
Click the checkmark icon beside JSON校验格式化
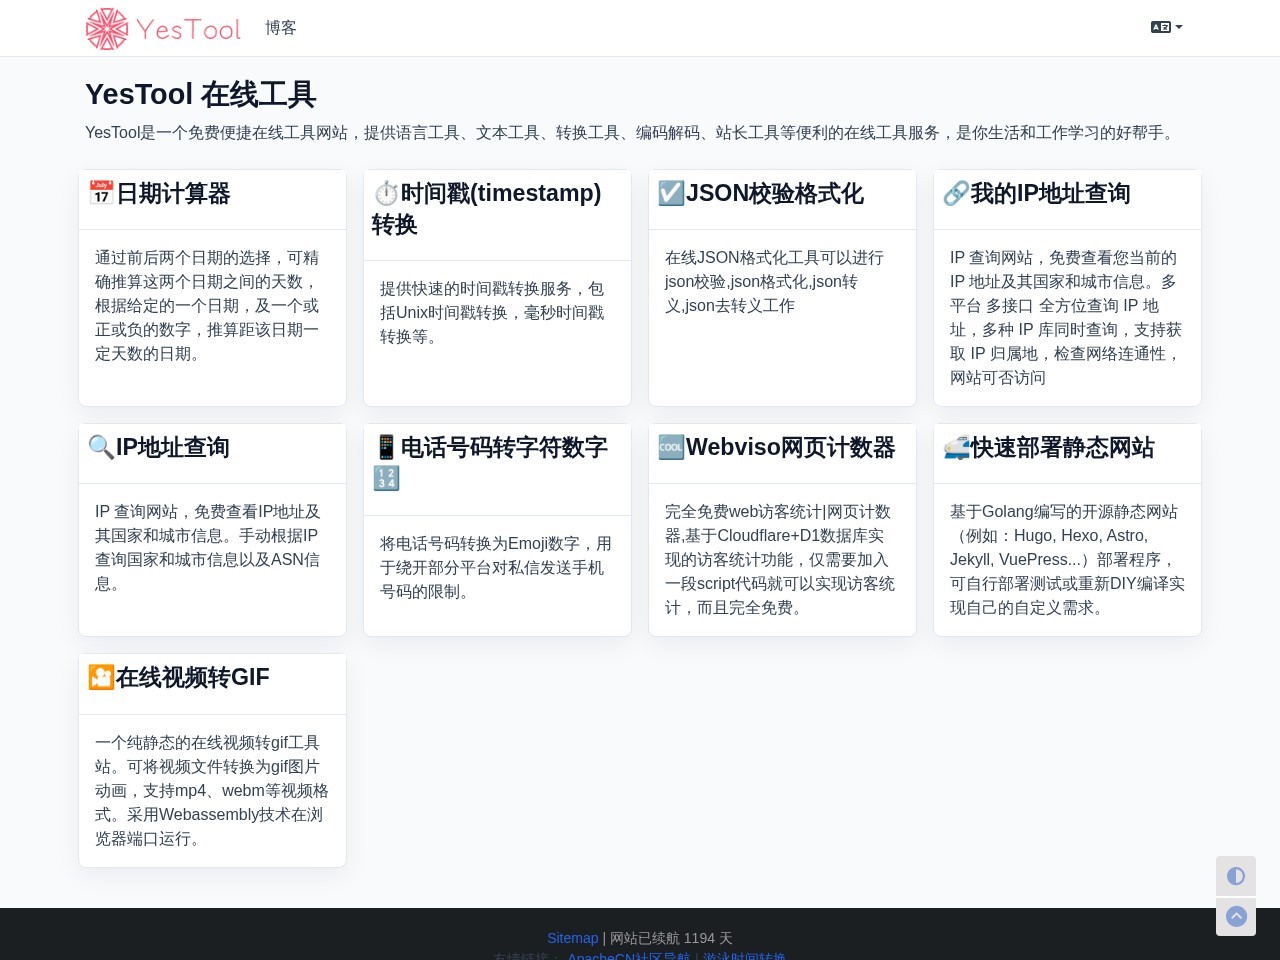point(671,193)
